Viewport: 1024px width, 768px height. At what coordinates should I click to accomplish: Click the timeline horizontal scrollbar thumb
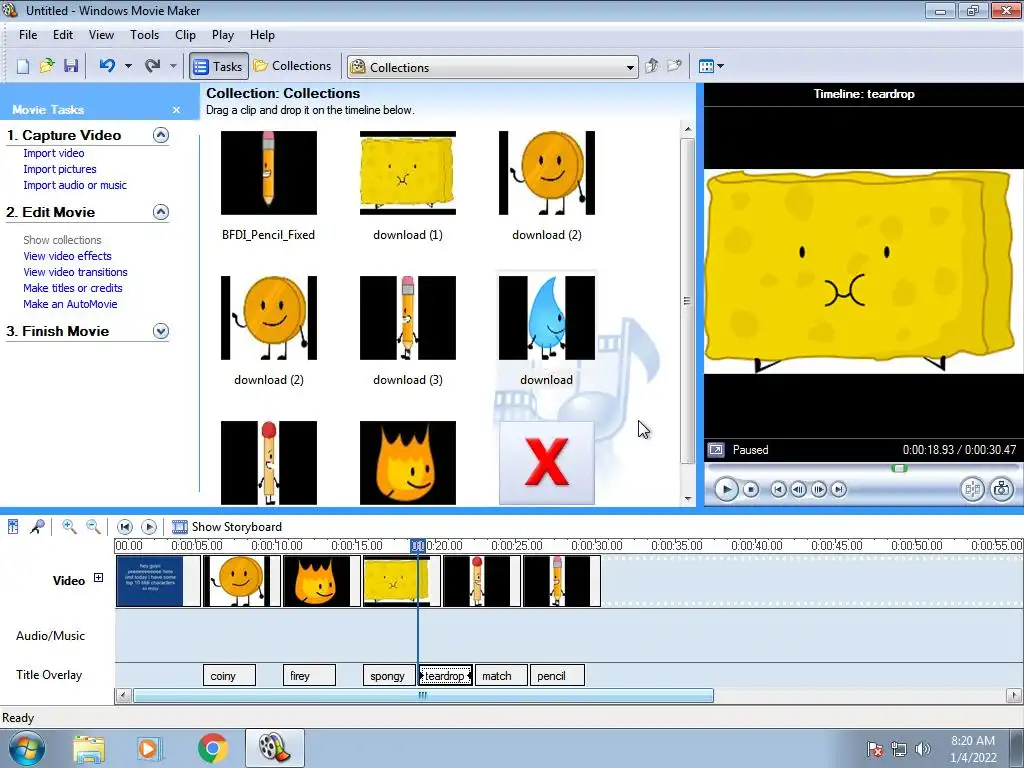[423, 696]
